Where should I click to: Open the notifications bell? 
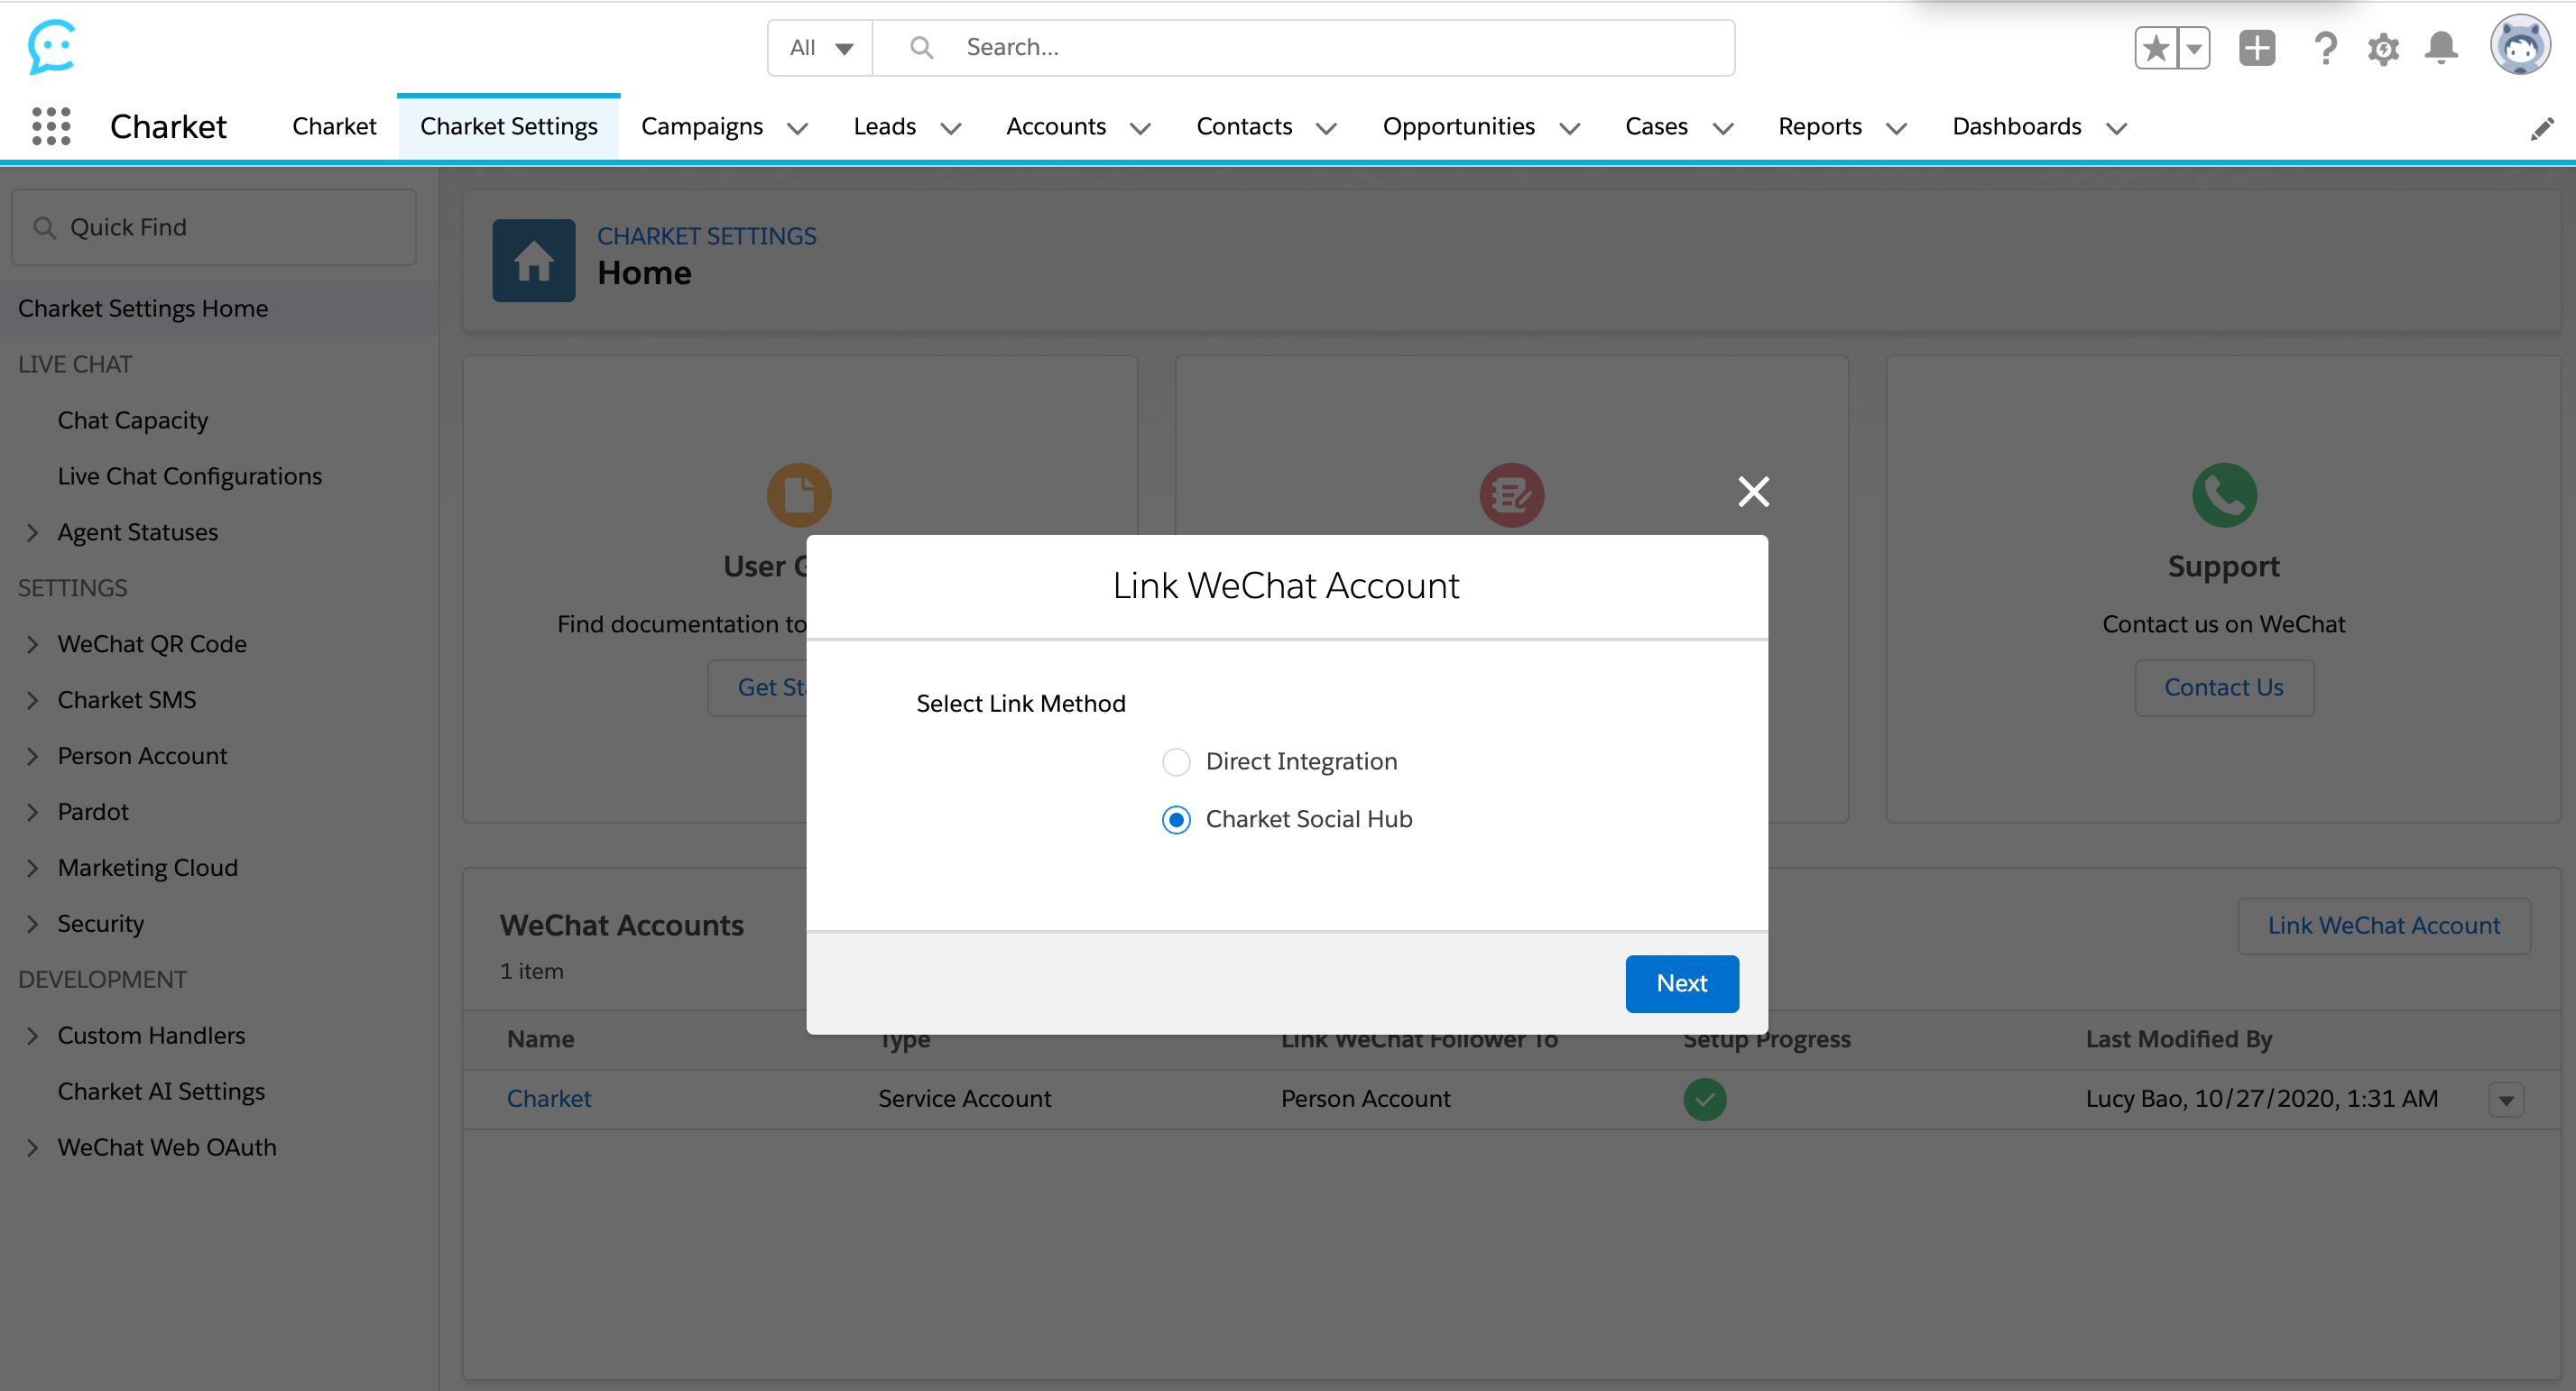2441,48
